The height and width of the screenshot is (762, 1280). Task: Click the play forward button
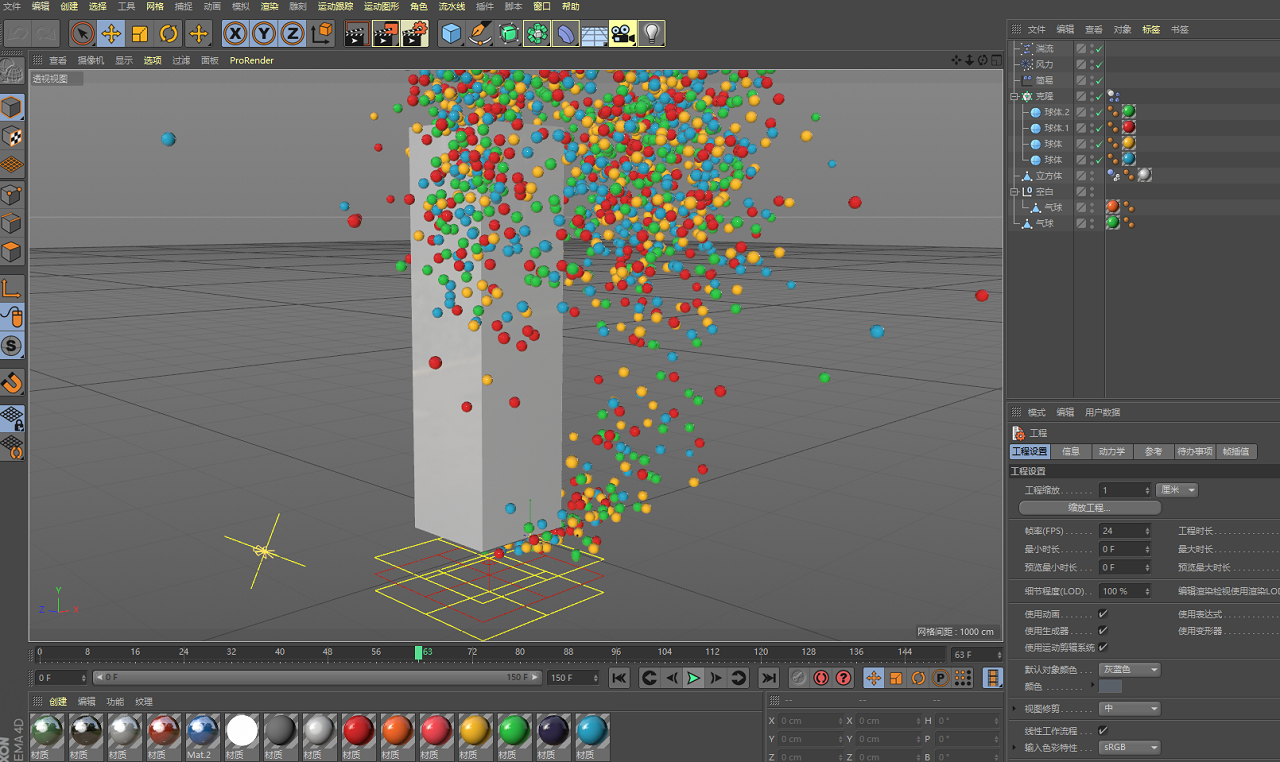click(x=694, y=678)
